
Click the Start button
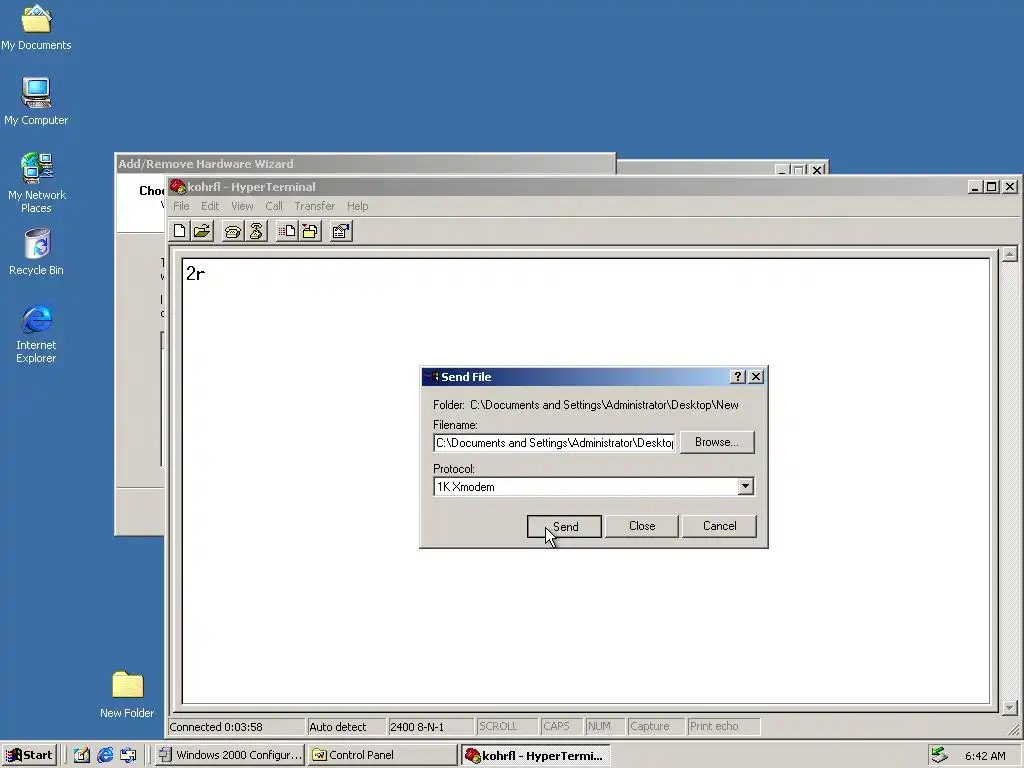pos(29,755)
